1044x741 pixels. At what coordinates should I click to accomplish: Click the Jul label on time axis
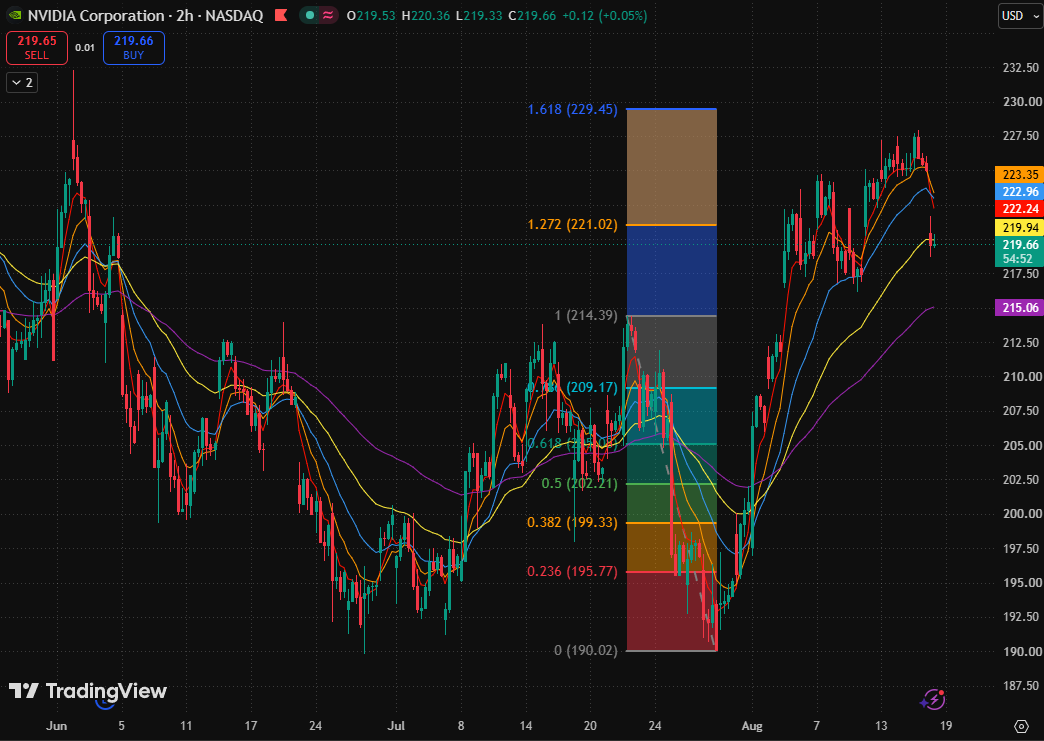396,726
